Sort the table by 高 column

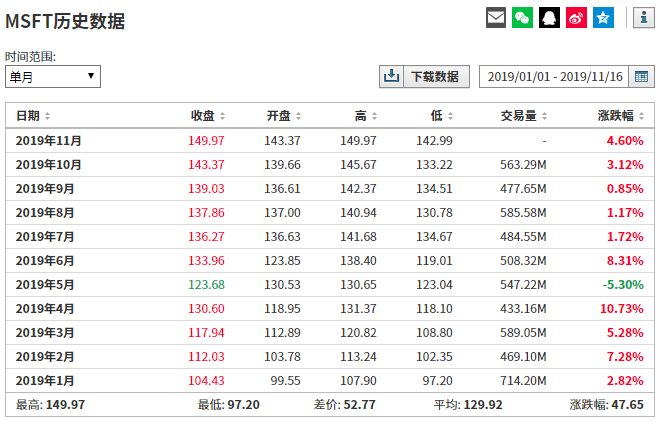point(366,116)
